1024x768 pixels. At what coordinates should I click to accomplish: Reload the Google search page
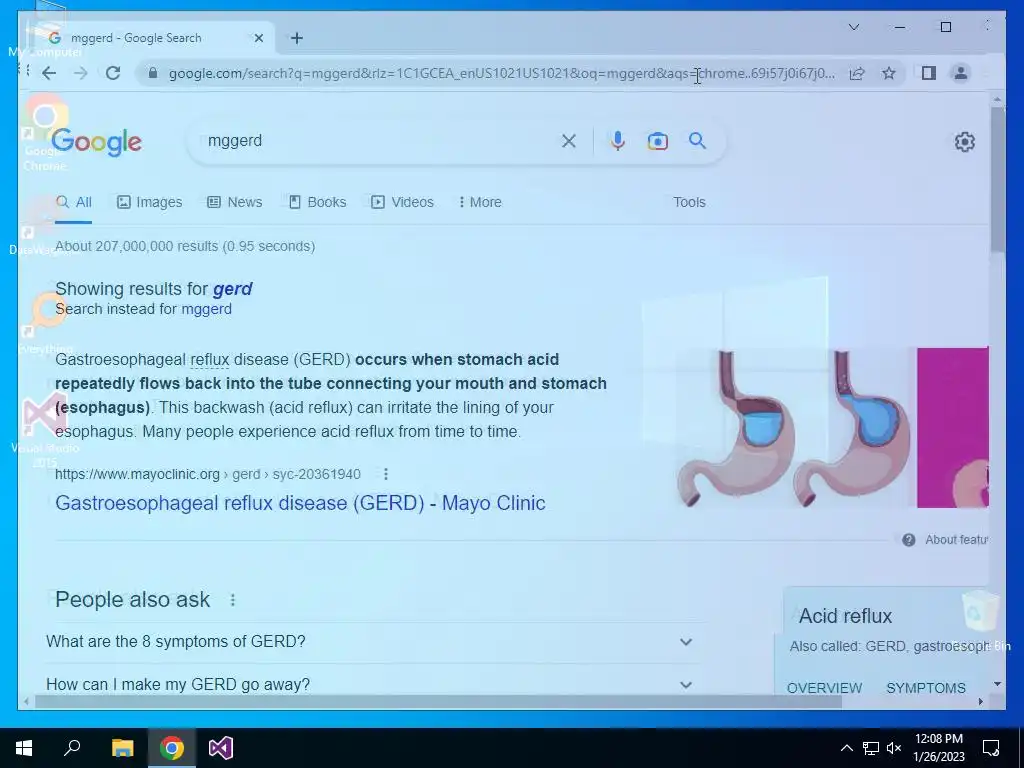113,73
